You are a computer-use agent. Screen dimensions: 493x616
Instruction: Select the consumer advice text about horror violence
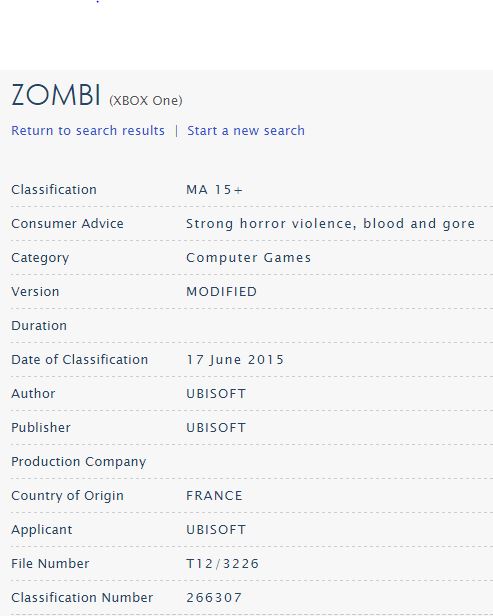(330, 224)
